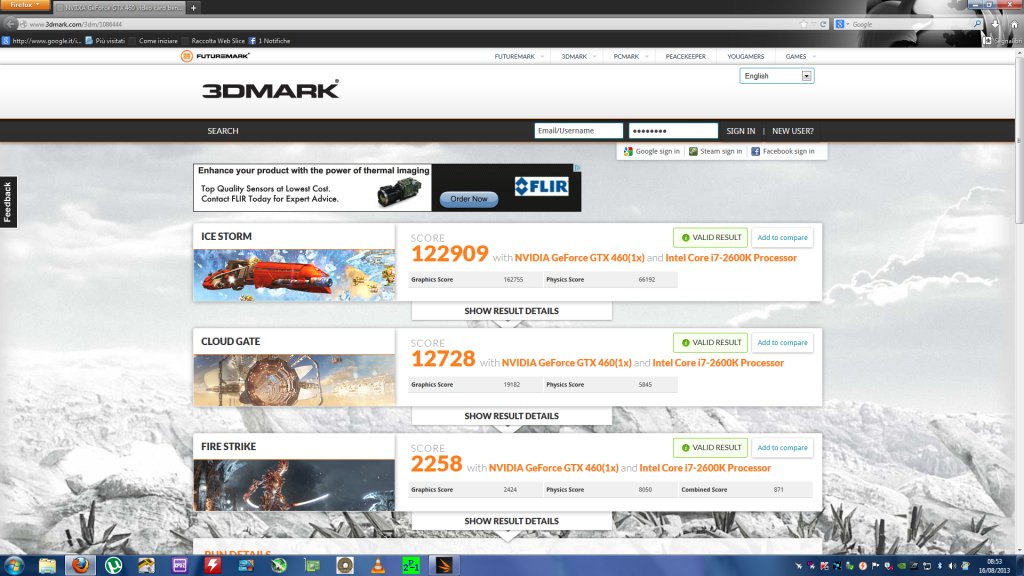Expand the FUTUREMARK top menu
Screen dimensions: 1024x576
(519, 57)
